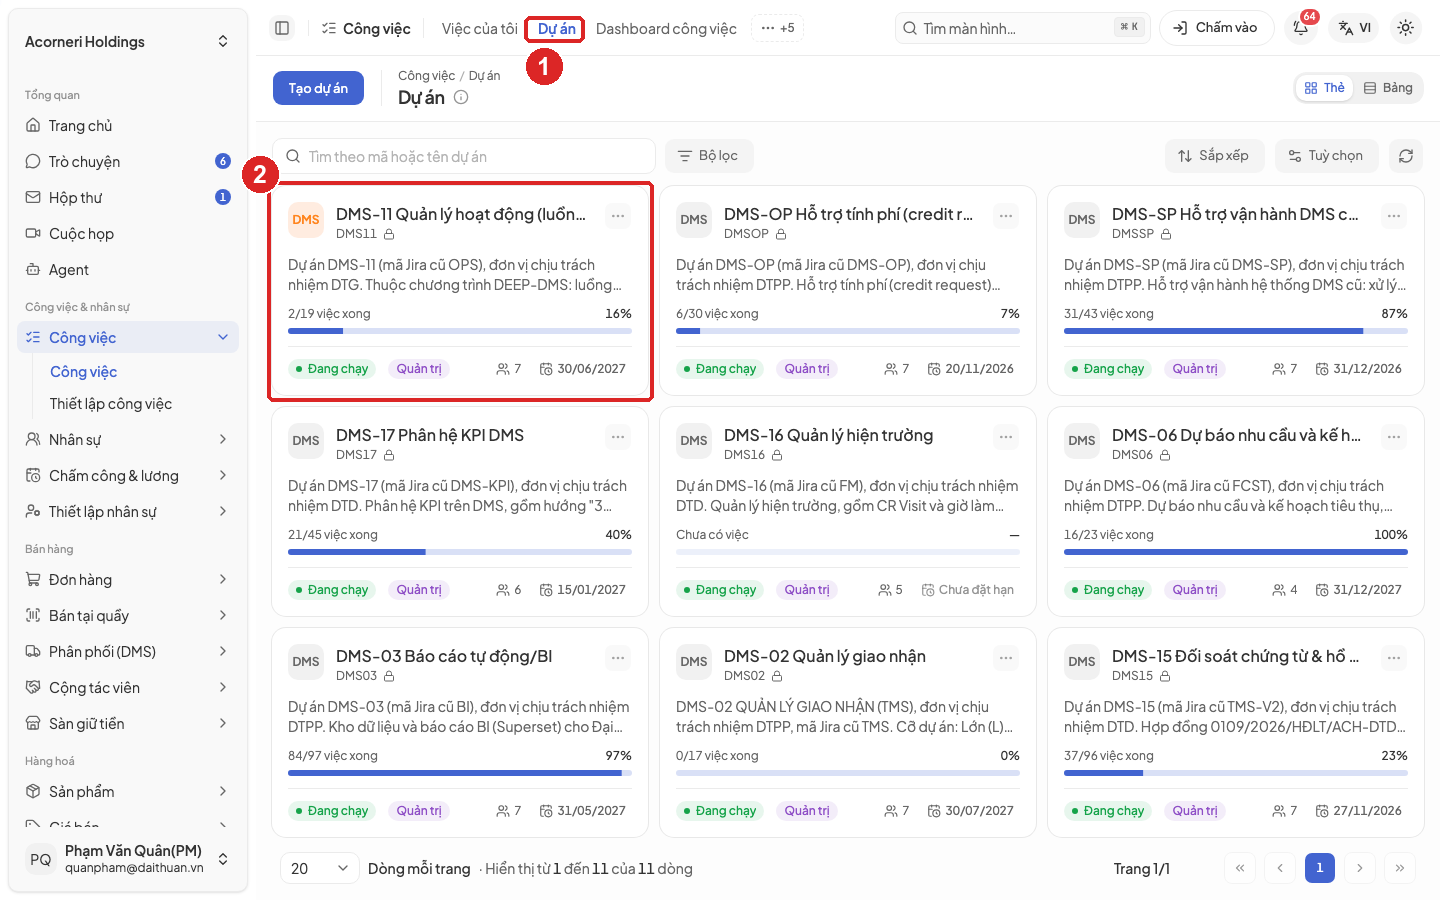Open more options on DMS-16 card
The width and height of the screenshot is (1440, 900).
[x=1006, y=437]
